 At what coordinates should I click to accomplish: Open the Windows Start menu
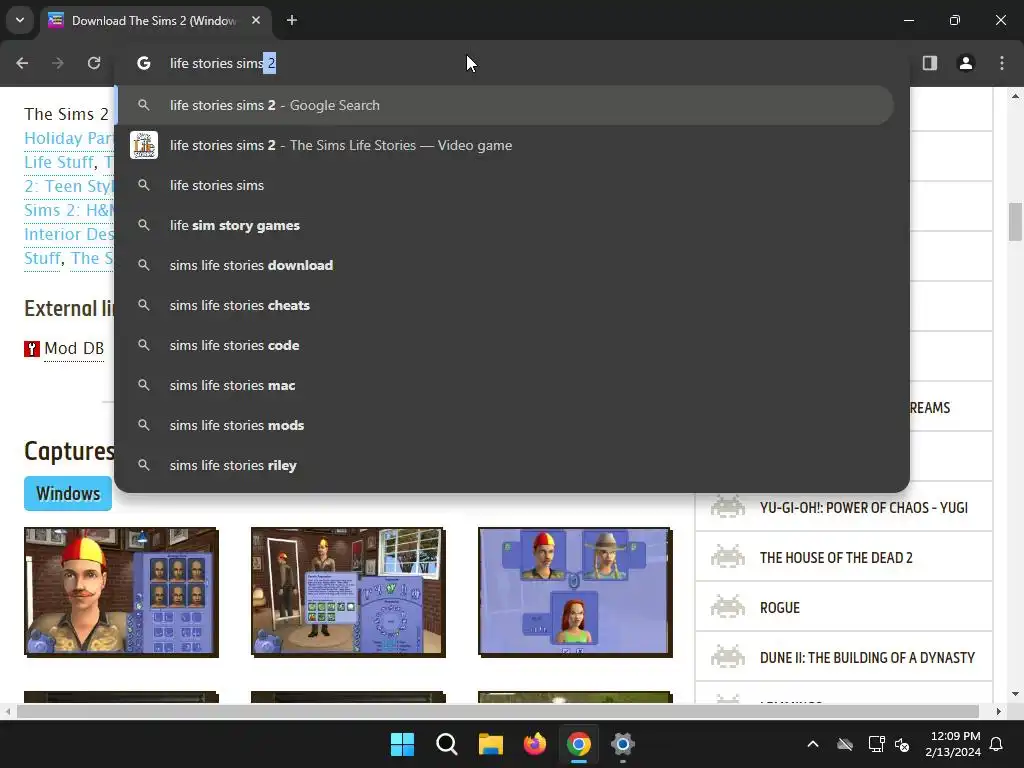coord(402,744)
